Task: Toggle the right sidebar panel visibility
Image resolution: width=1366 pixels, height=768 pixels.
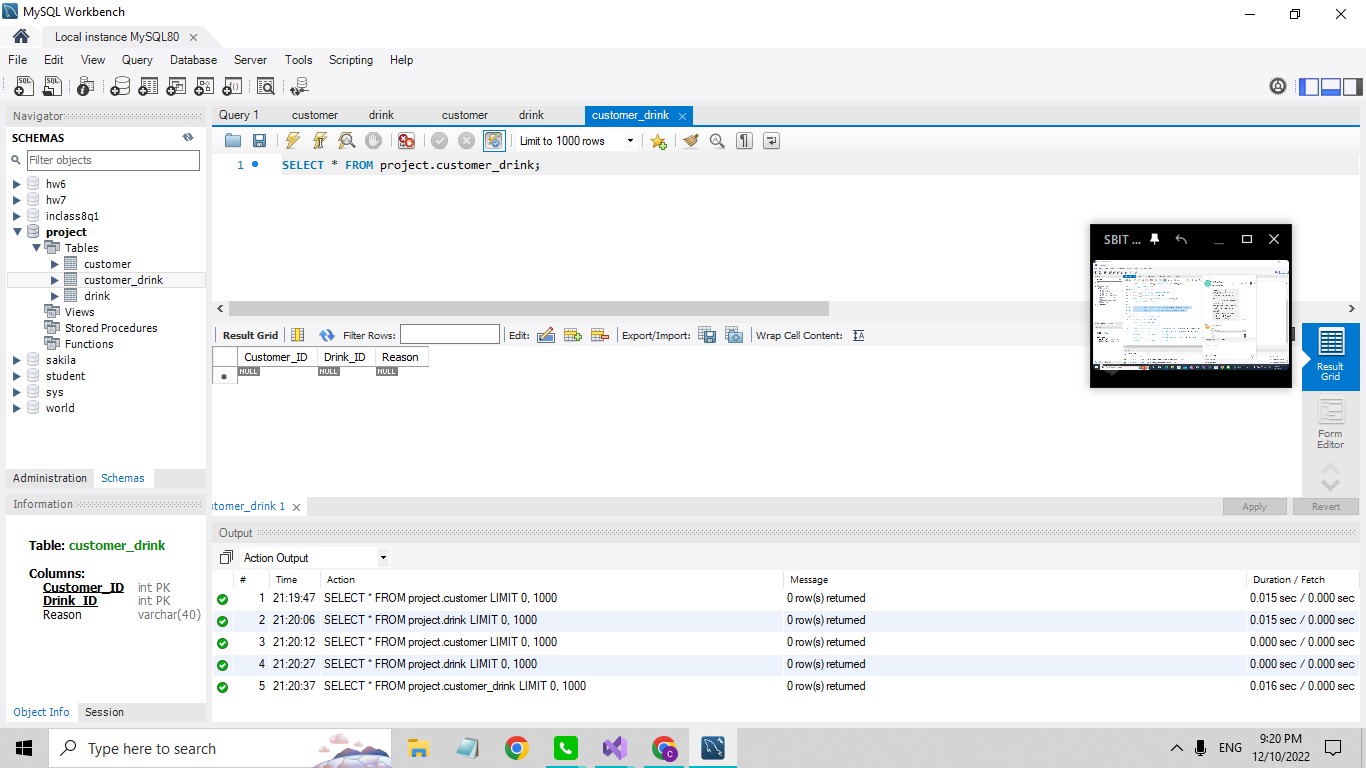Action: 1352,87
